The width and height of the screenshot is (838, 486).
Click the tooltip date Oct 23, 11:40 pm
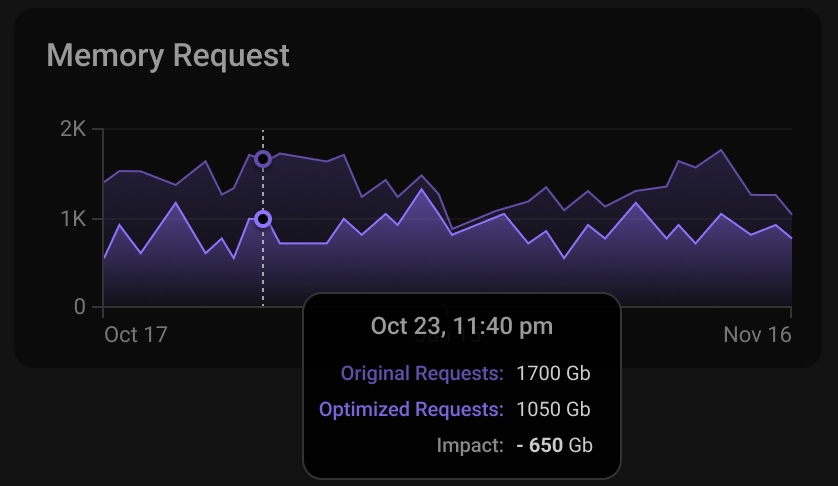point(461,326)
